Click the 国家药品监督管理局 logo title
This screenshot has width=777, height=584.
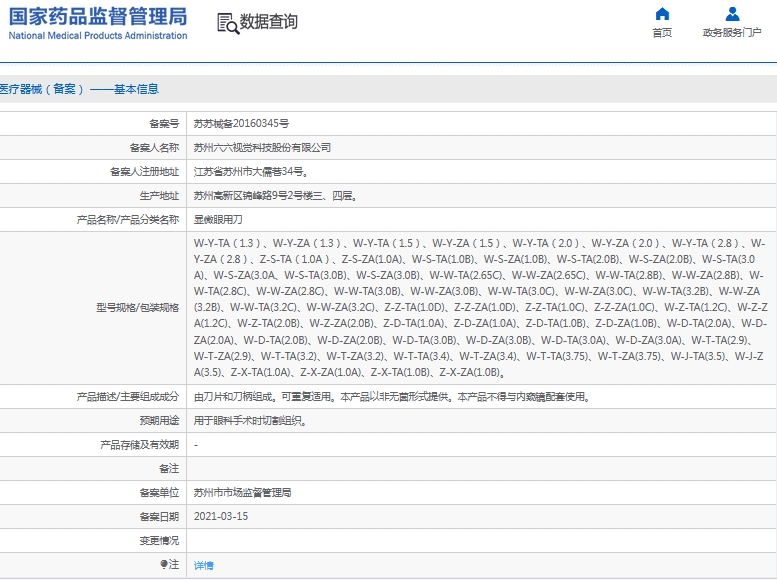98,17
